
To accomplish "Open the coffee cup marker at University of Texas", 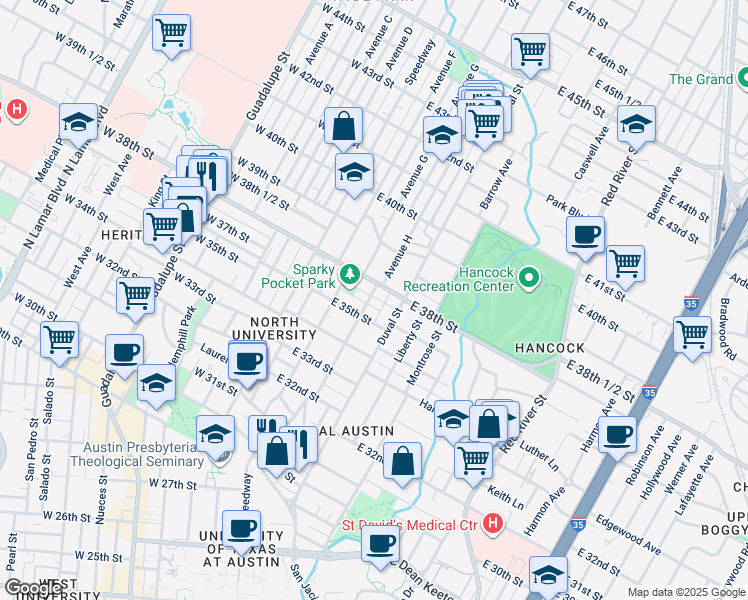I will click(x=241, y=529).
